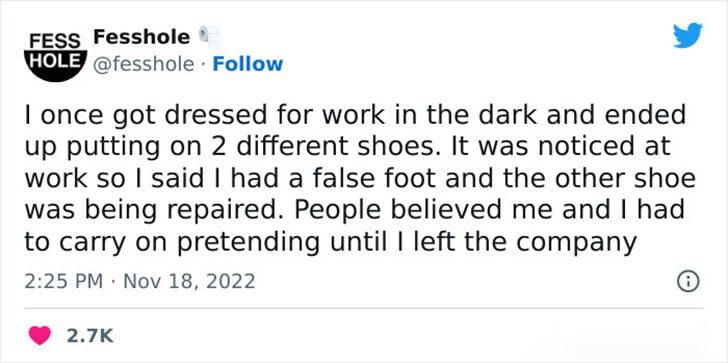Click the Fesshole profile avatar
Viewport: 728px width, 363px height.
[x=55, y=53]
